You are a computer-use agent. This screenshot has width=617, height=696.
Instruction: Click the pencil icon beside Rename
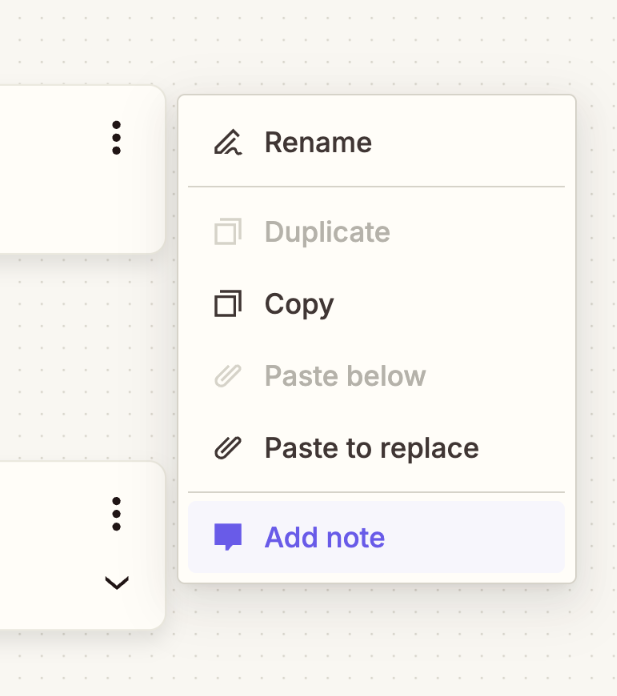pos(228,142)
